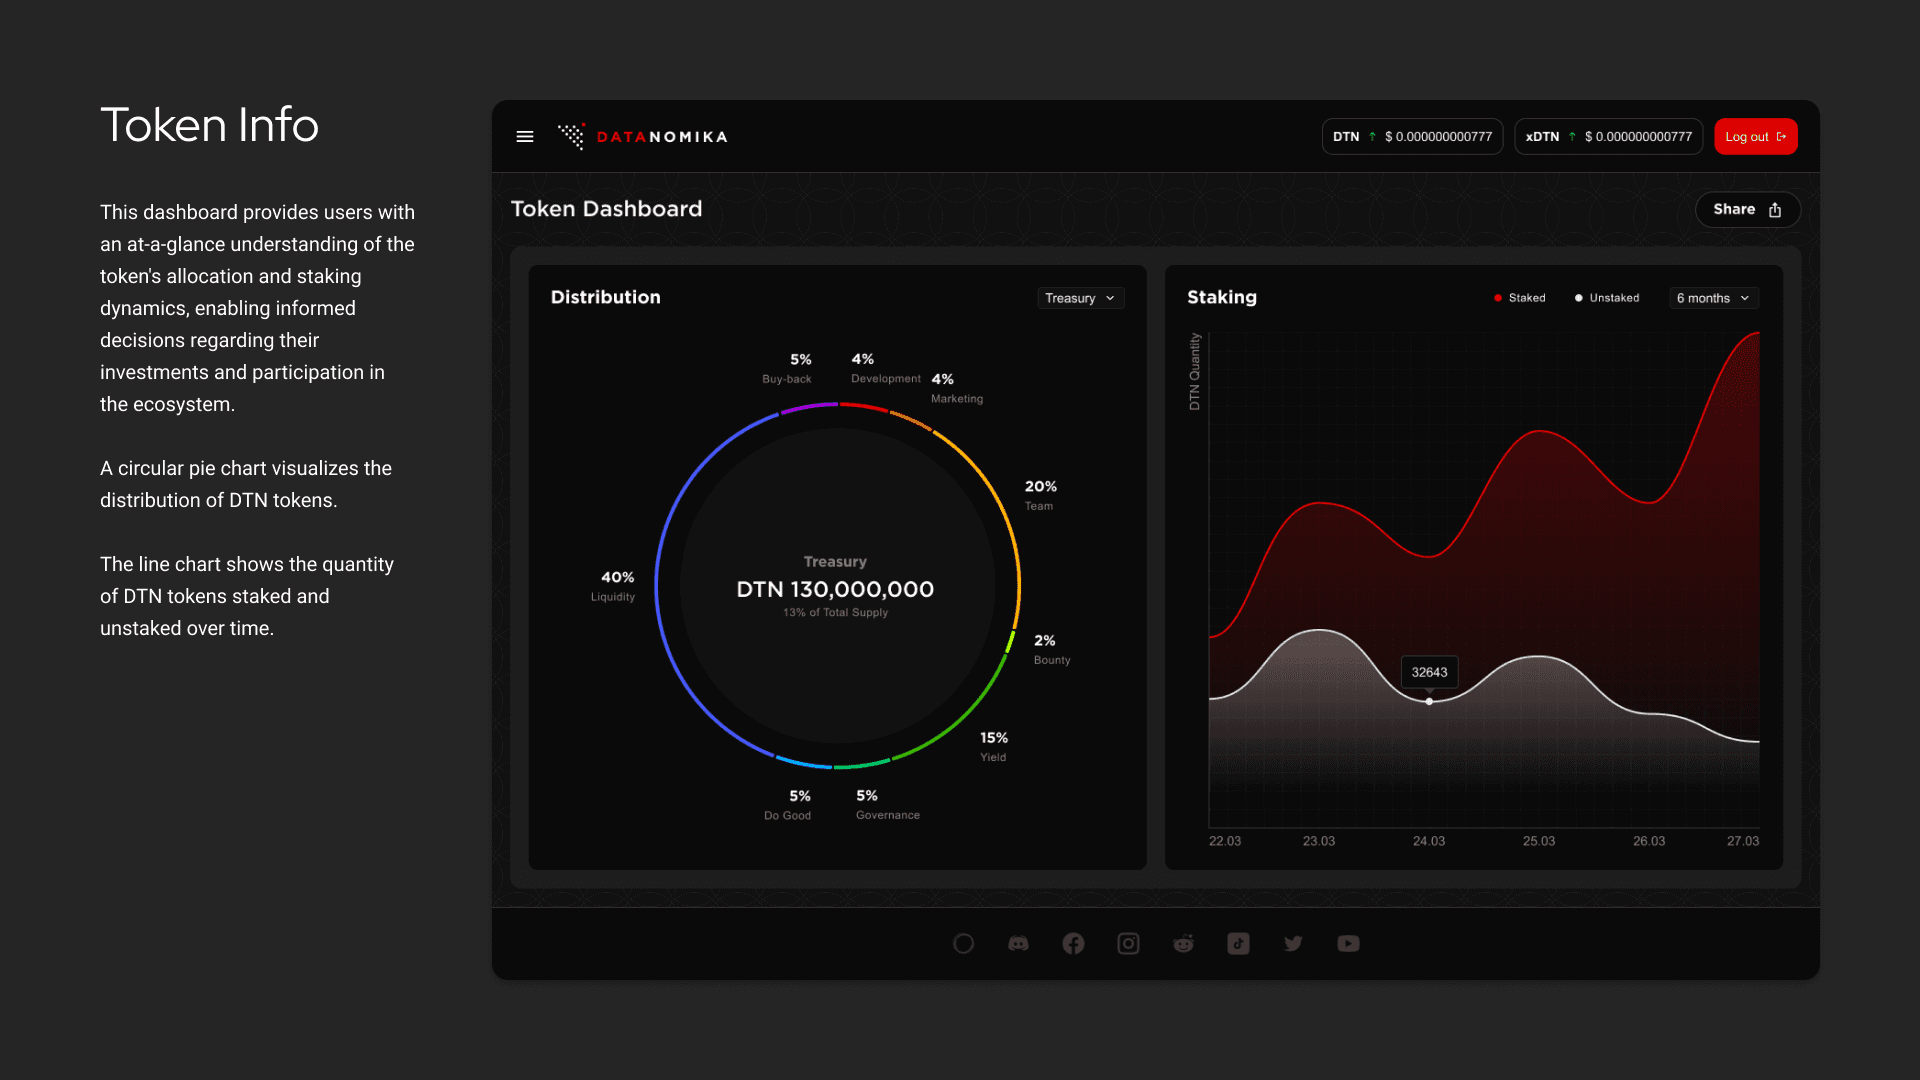The width and height of the screenshot is (1920, 1080).
Task: Open the Facebook link icon
Action: point(1073,943)
